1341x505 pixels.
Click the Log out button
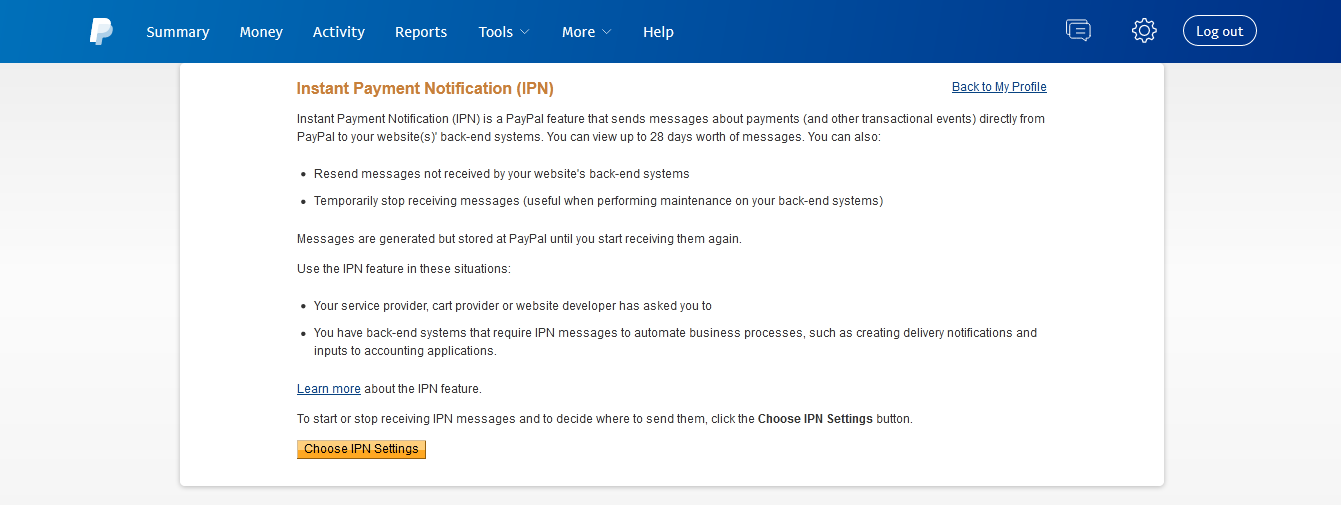(1219, 31)
